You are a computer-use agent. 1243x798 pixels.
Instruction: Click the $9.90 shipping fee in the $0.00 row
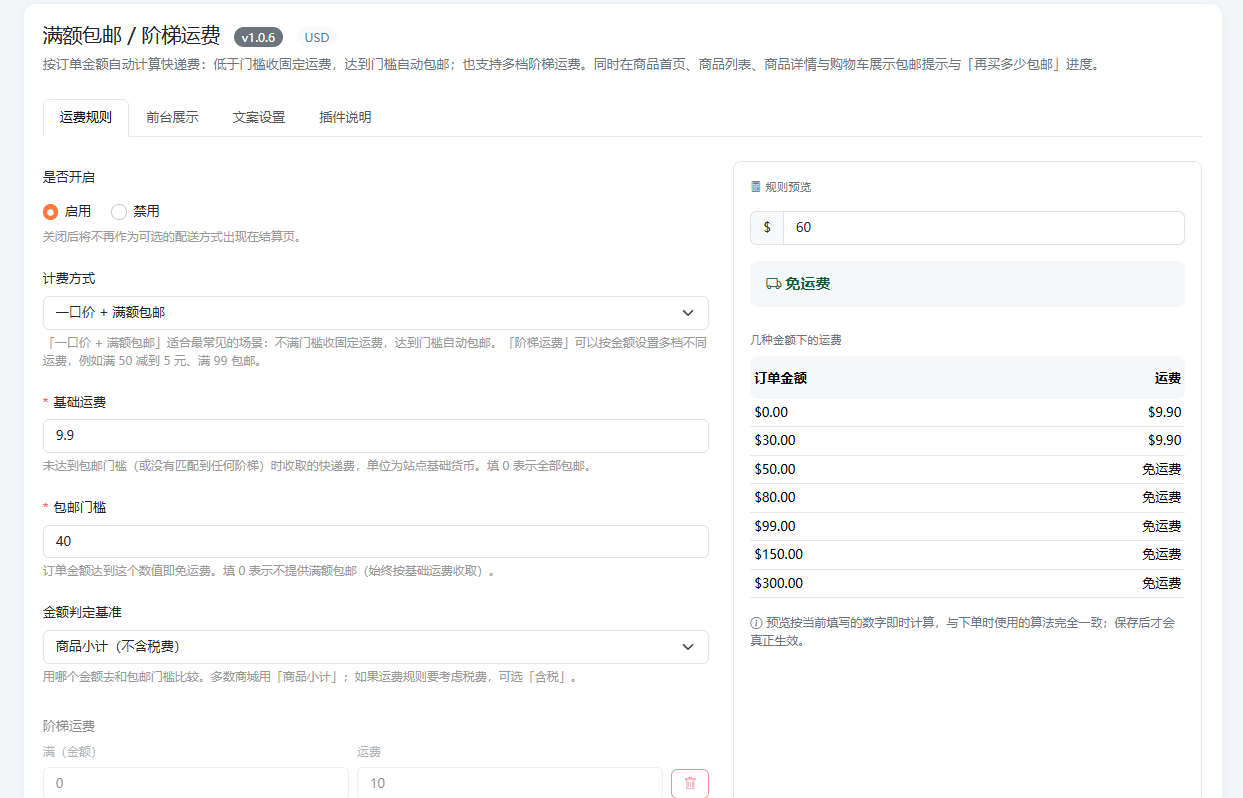[1164, 412]
